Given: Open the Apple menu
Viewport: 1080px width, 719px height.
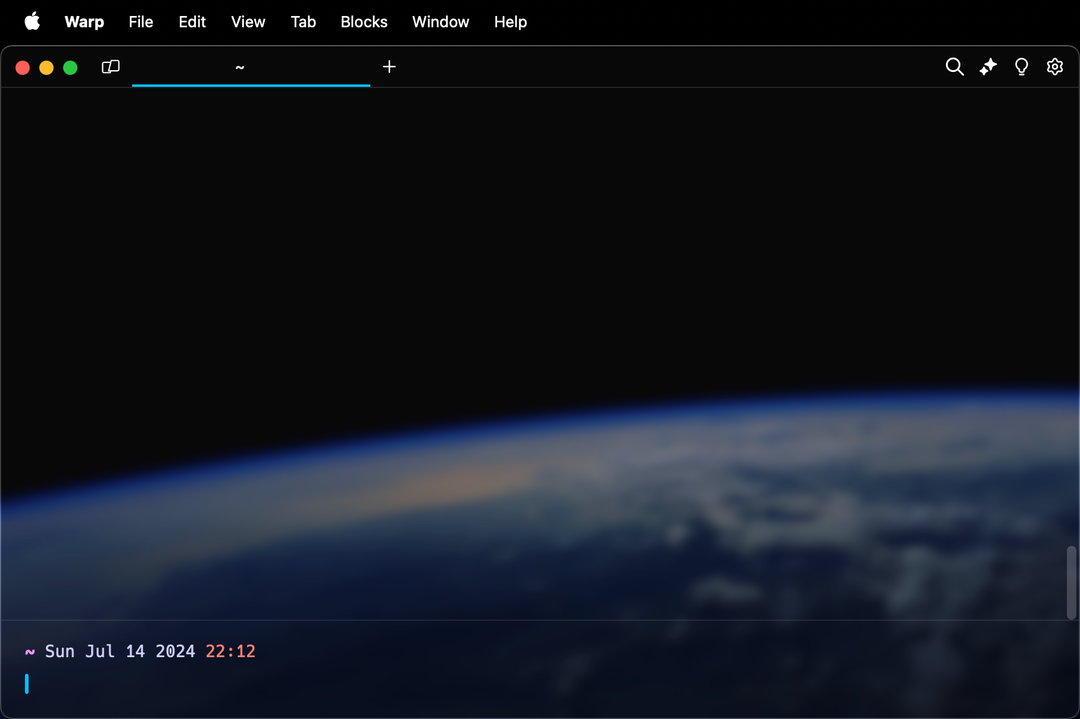Looking at the screenshot, I should 32,22.
